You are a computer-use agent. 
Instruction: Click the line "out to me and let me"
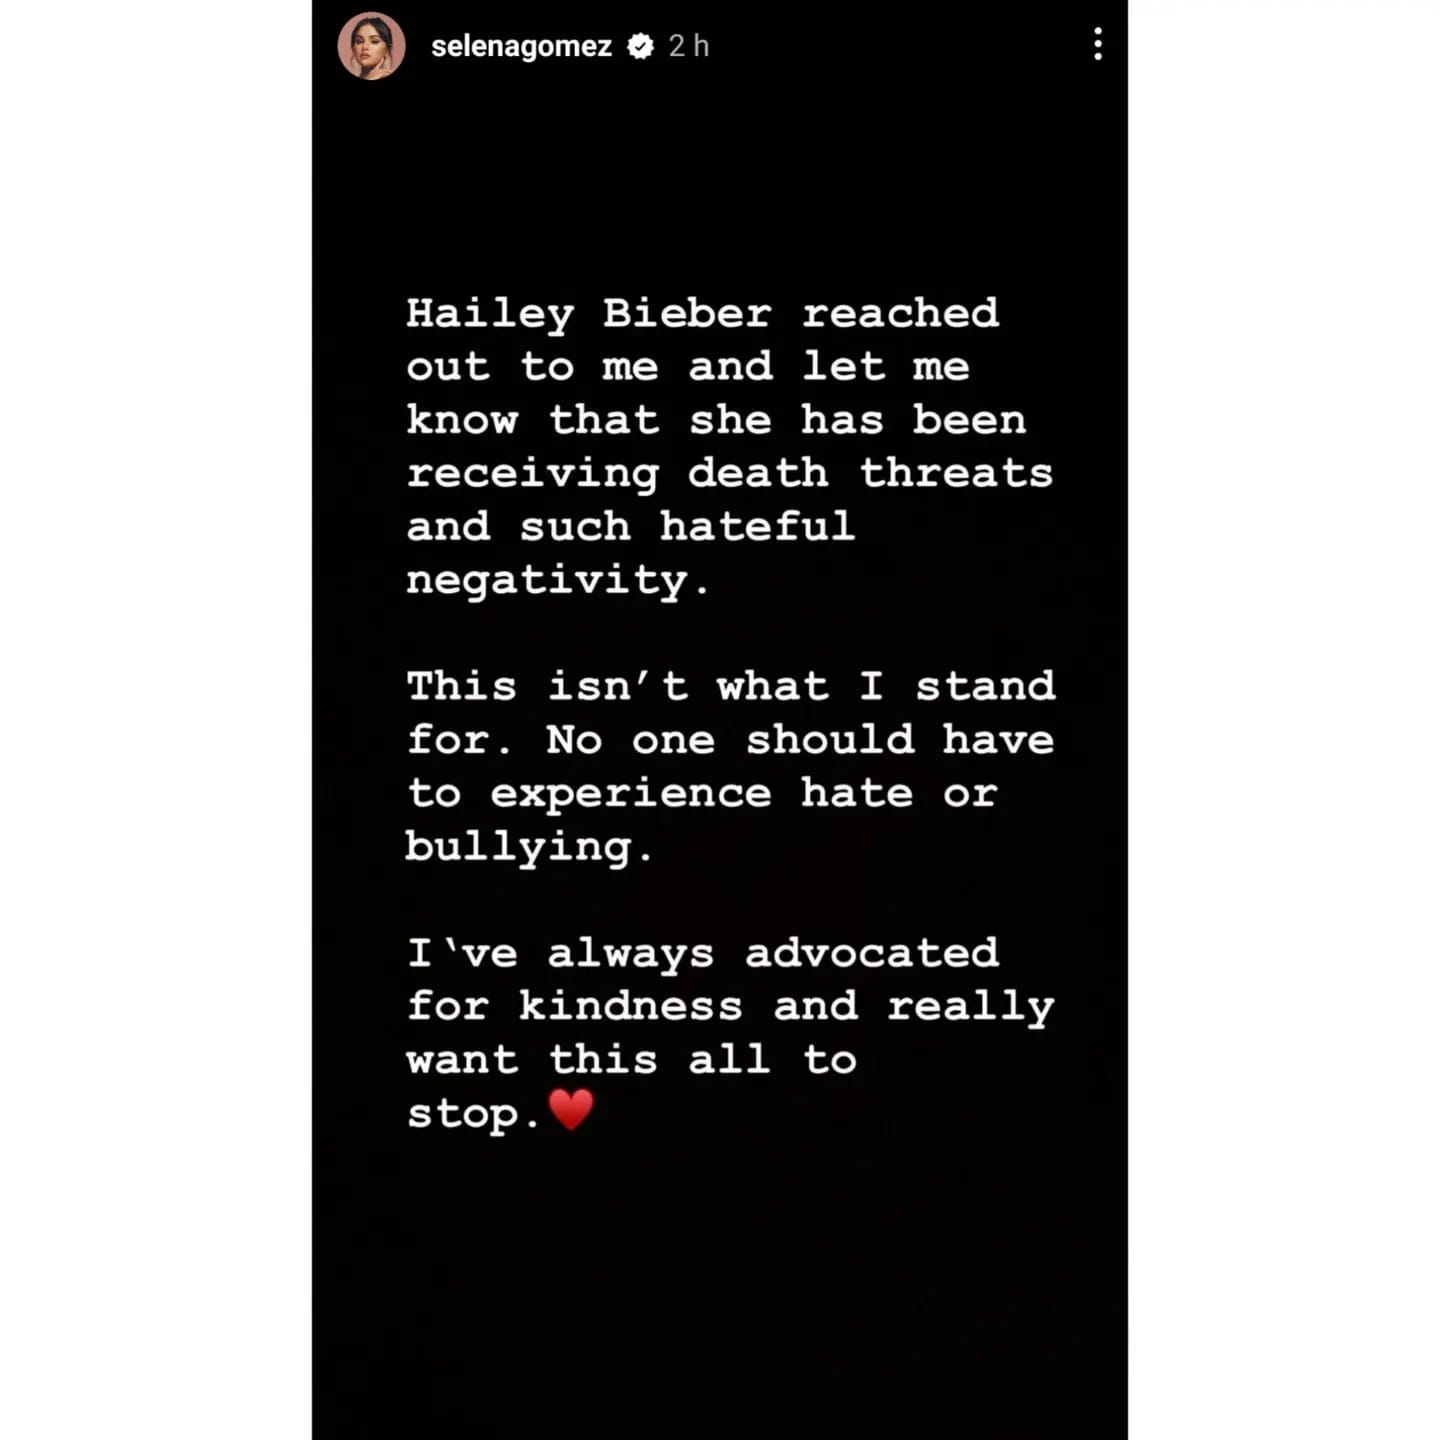point(688,367)
